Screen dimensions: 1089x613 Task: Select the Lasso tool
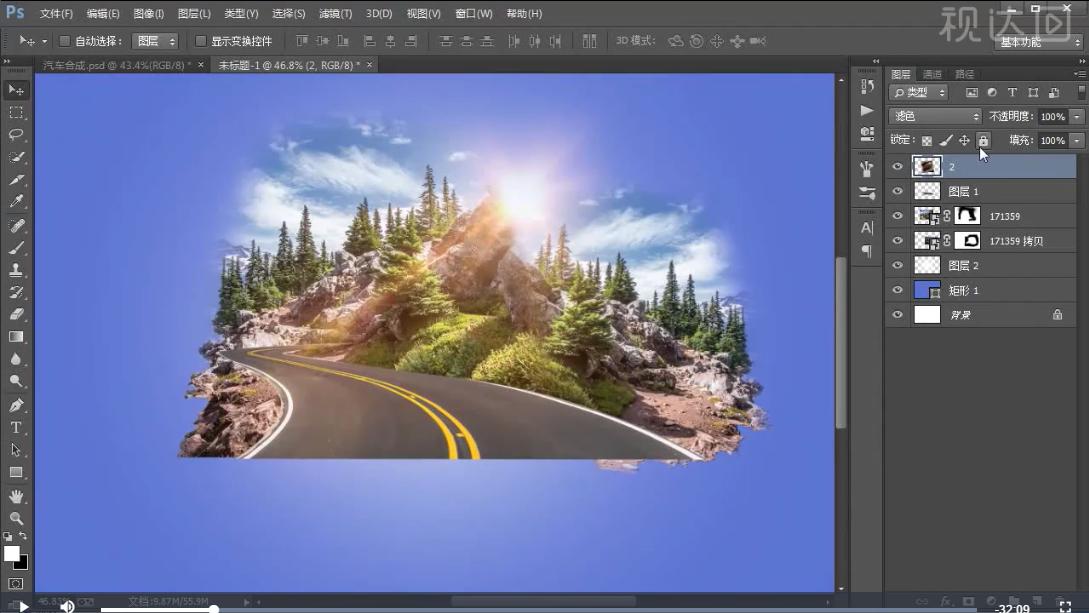pyautogui.click(x=16, y=135)
